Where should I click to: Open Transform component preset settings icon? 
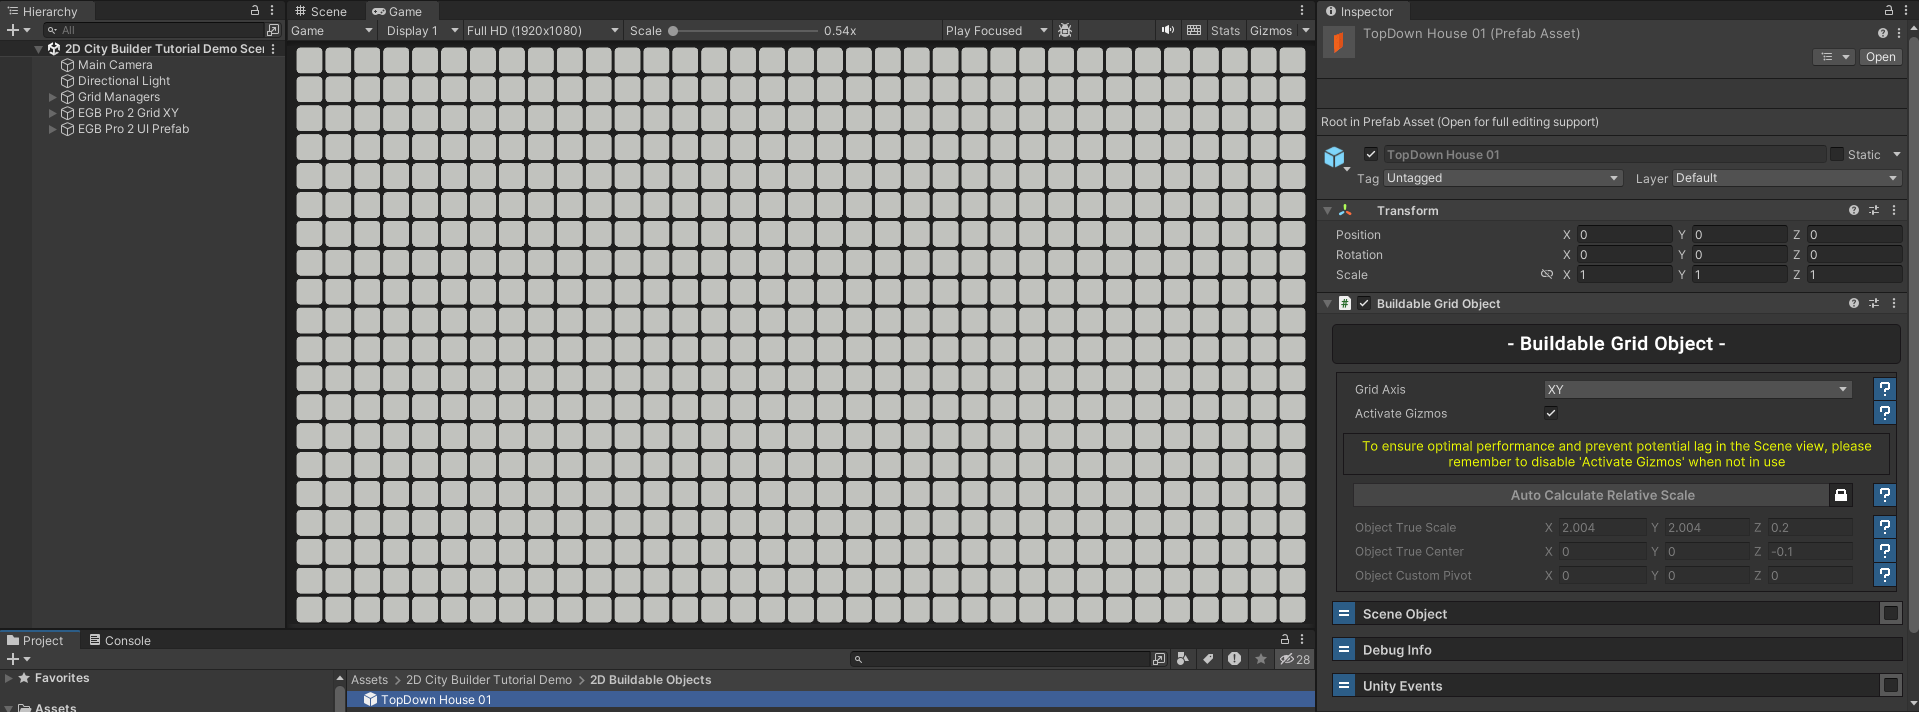tap(1874, 211)
